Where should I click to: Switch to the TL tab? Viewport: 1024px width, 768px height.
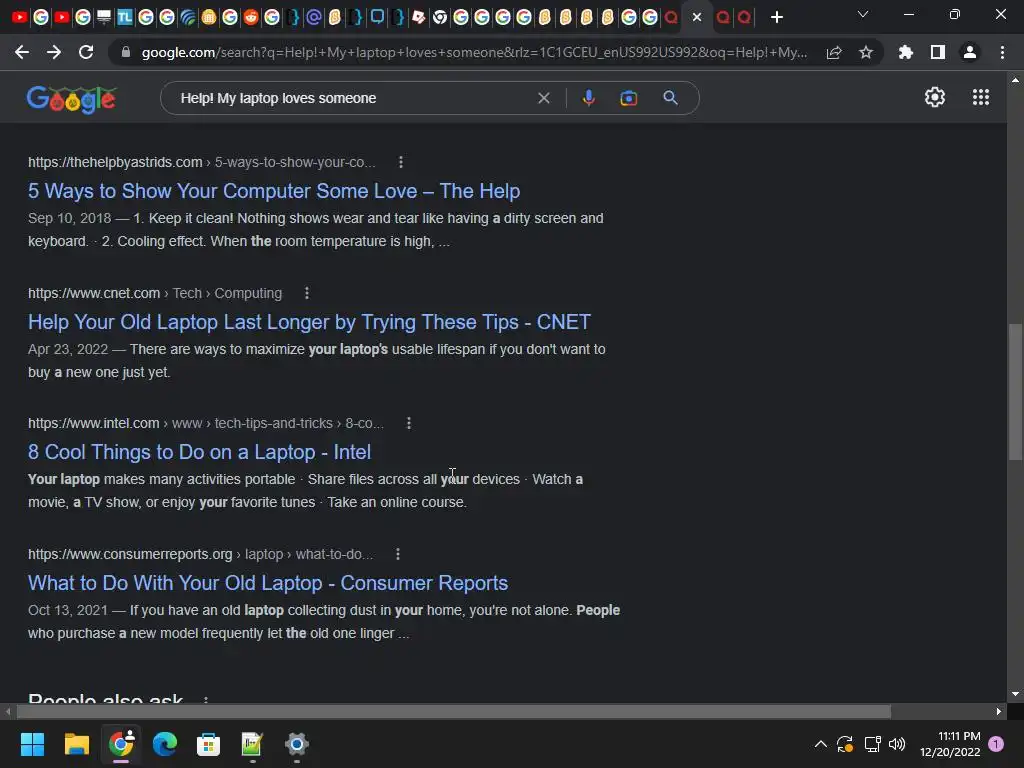click(x=125, y=18)
